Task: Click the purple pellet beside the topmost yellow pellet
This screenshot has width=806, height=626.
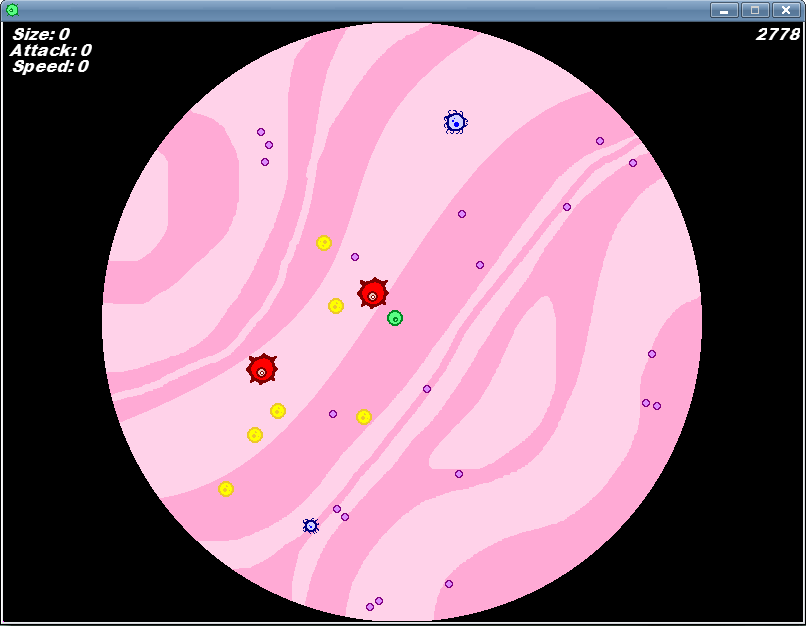Action: pos(355,257)
